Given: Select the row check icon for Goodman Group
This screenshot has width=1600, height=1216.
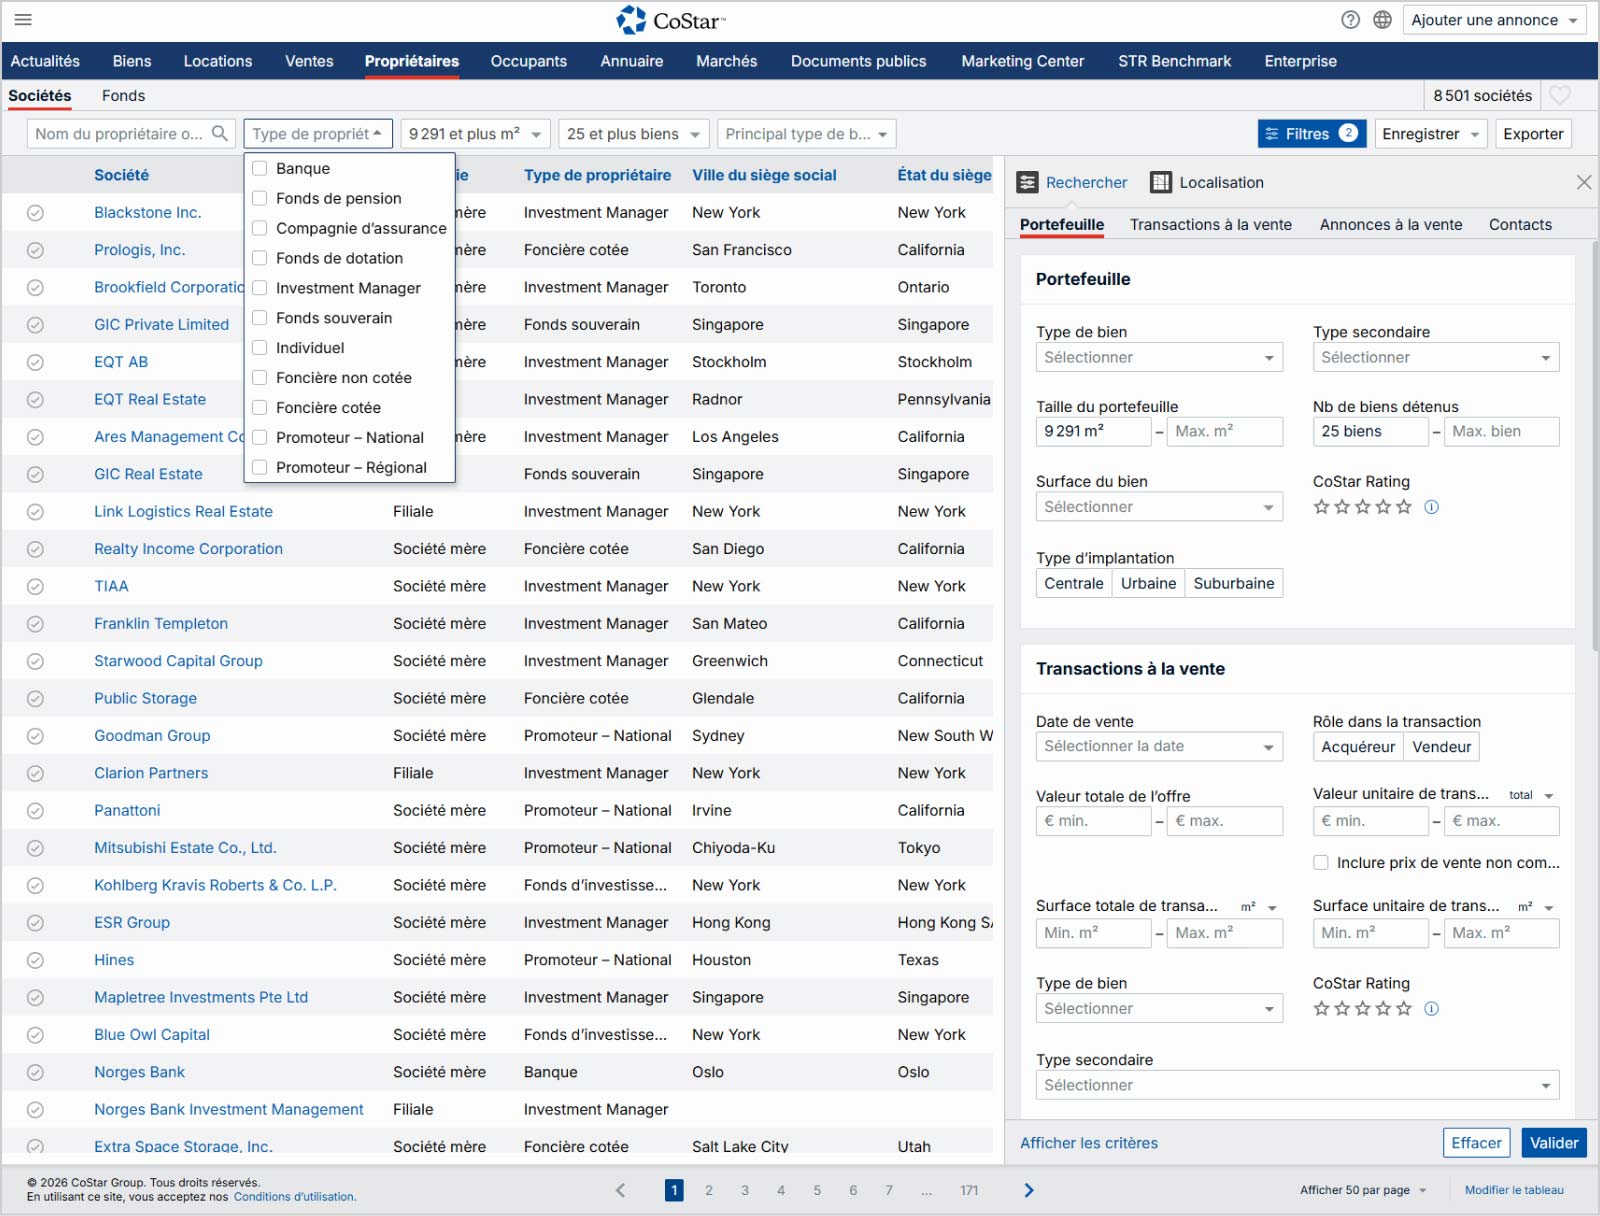Looking at the screenshot, I should [x=35, y=736].
